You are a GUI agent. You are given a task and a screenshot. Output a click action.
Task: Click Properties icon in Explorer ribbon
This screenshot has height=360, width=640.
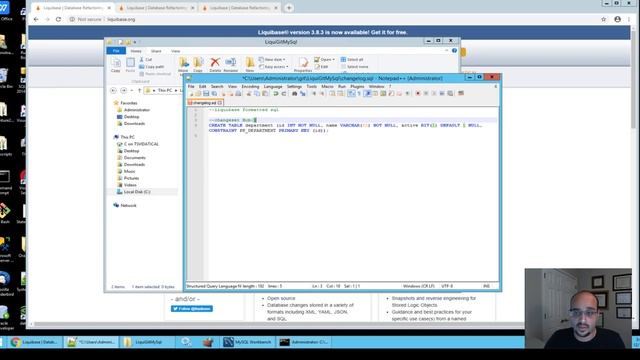coord(303,64)
